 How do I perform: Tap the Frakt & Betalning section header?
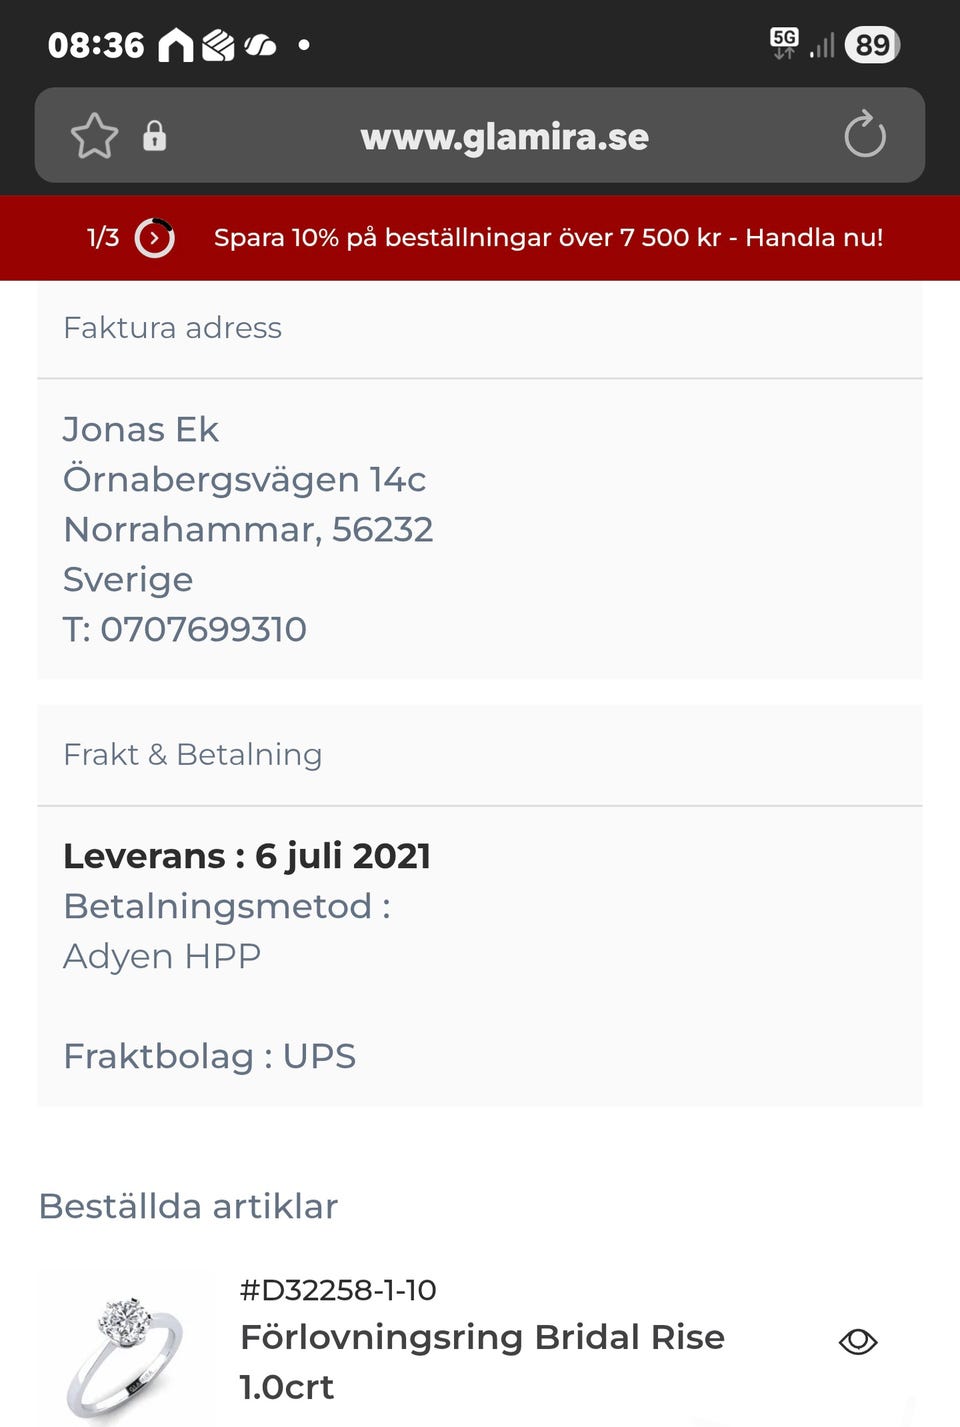(x=192, y=755)
